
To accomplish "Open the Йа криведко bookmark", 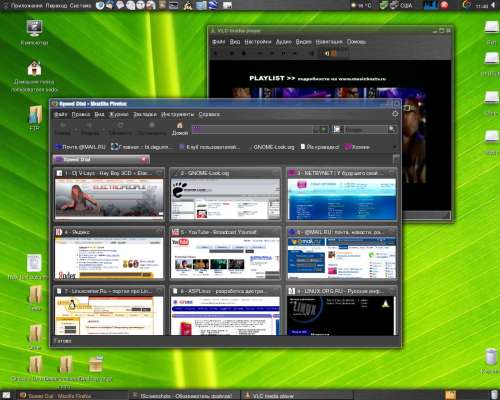I will (x=319, y=147).
